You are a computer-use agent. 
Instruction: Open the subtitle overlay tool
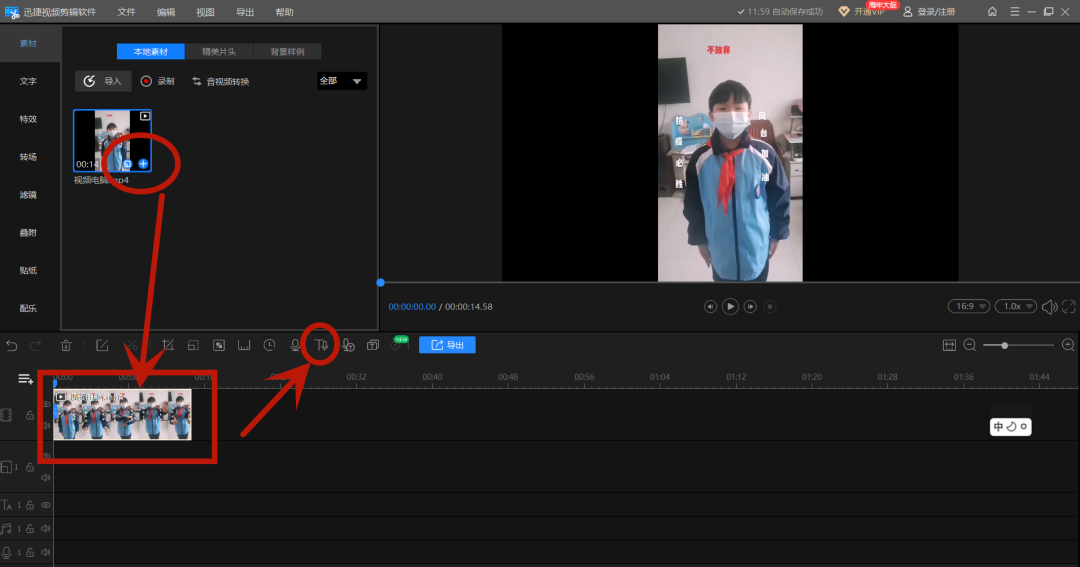point(373,345)
